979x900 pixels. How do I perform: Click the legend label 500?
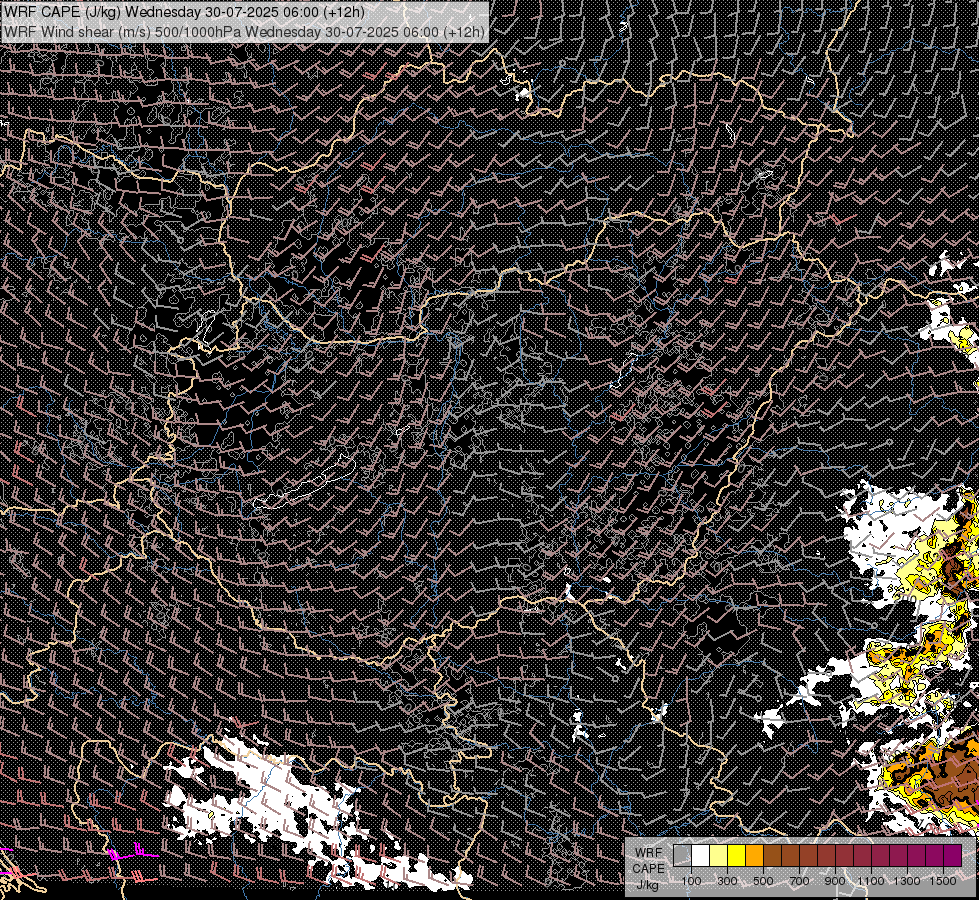click(764, 881)
